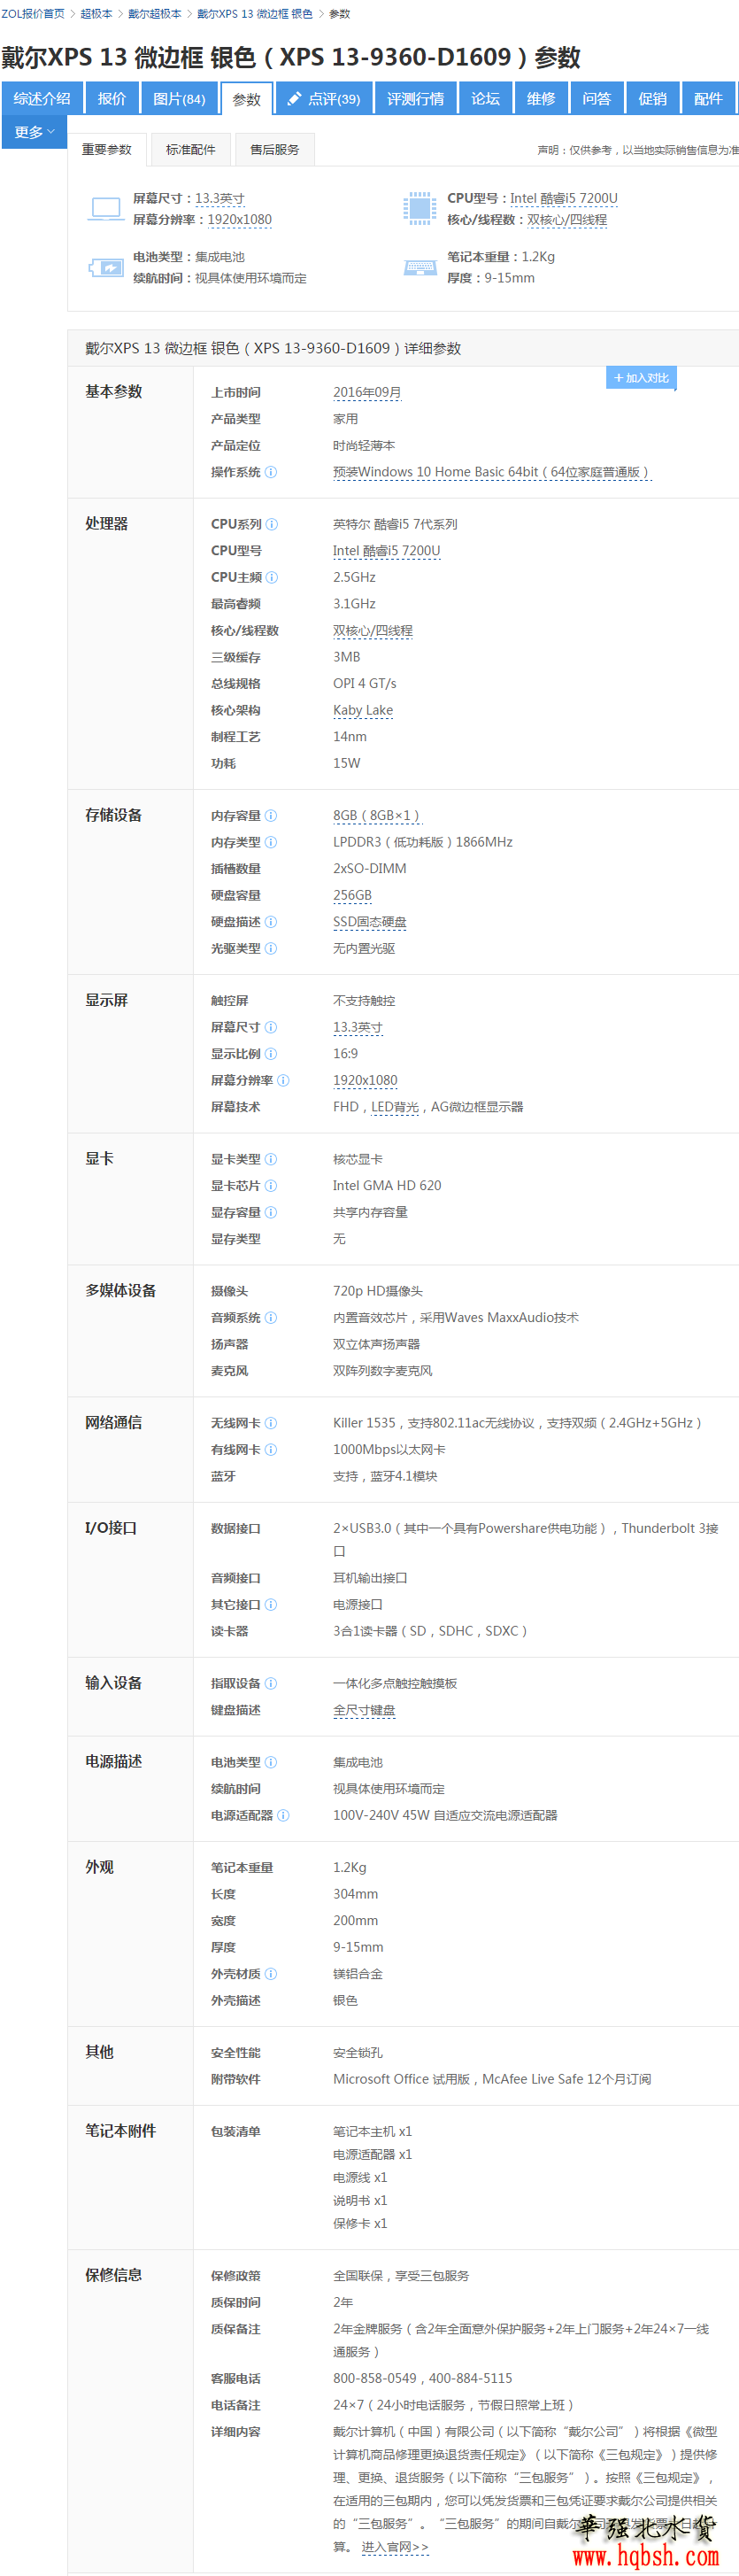Go to ZOL报价首页 in the breadcrumb
739x2576 pixels.
33,14
